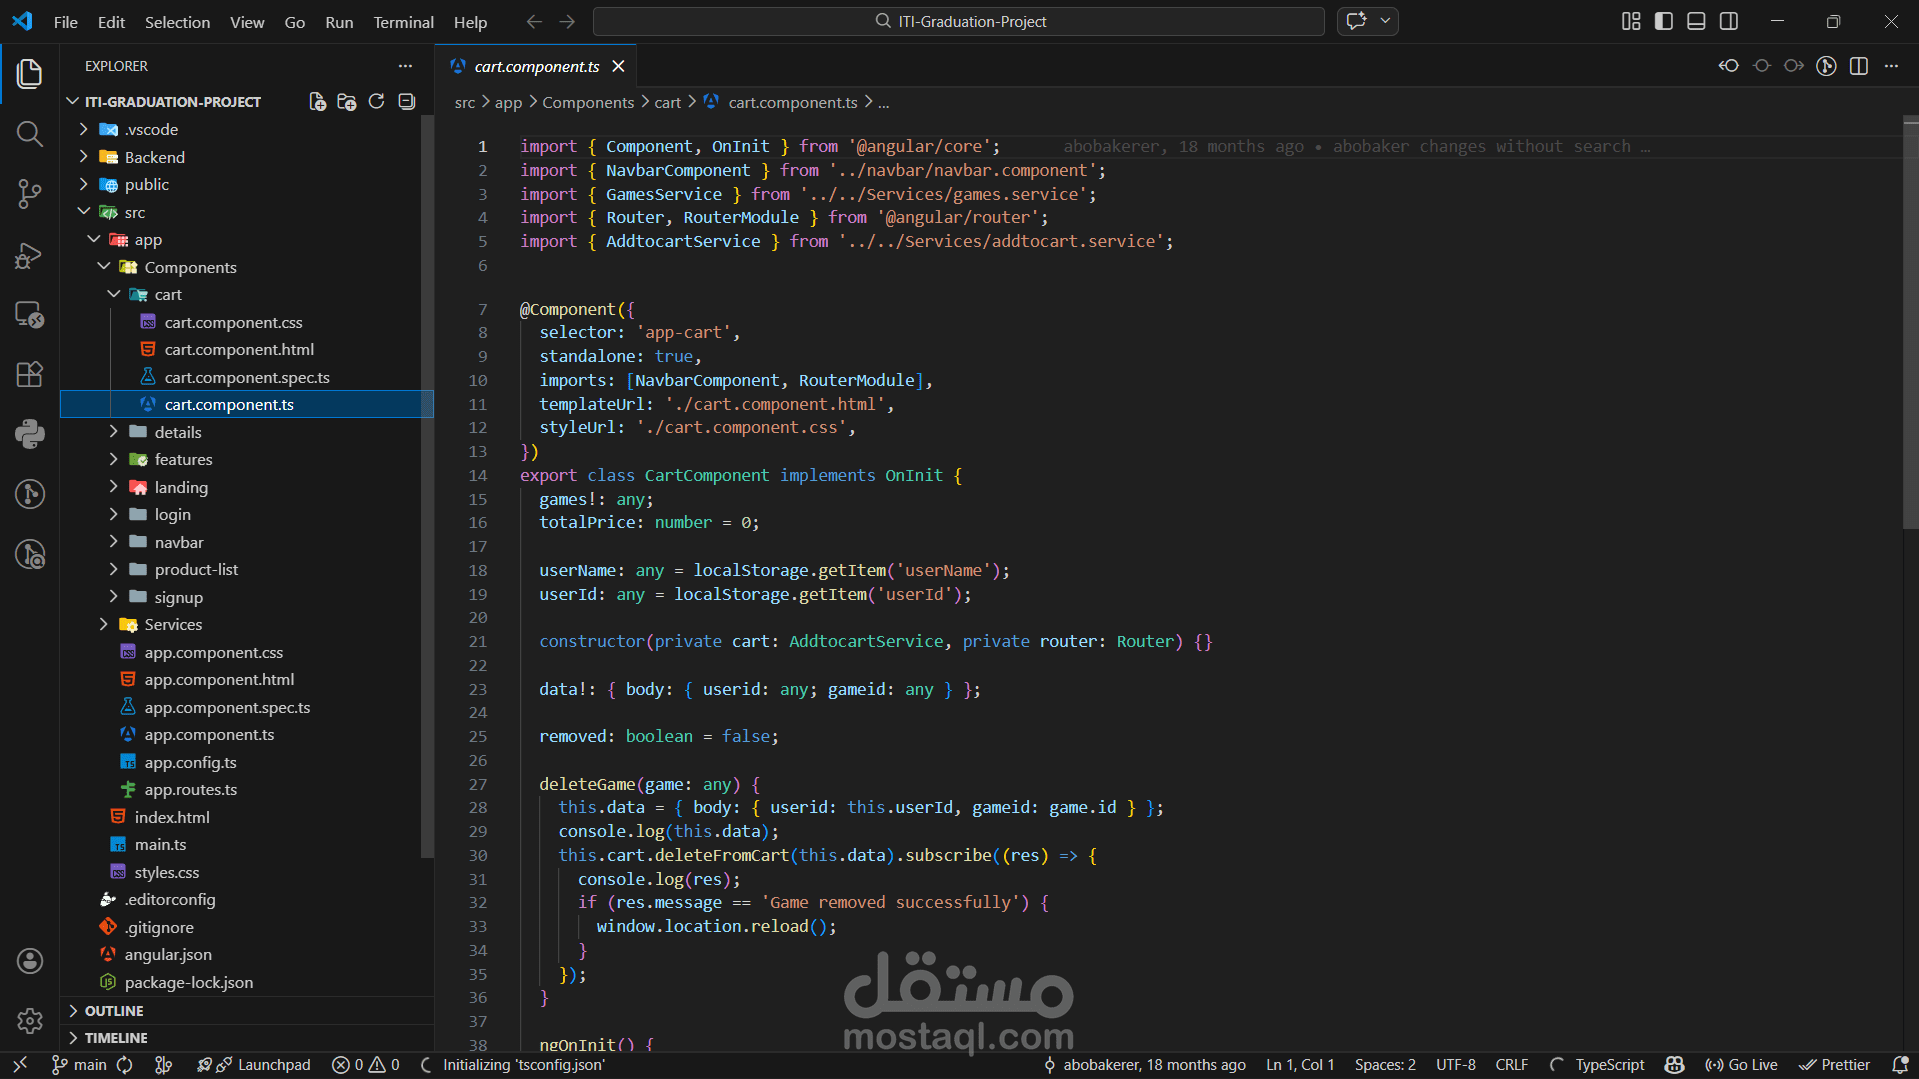The image size is (1919, 1079).
Task: Refresh the explorer tree
Action: click(x=376, y=101)
